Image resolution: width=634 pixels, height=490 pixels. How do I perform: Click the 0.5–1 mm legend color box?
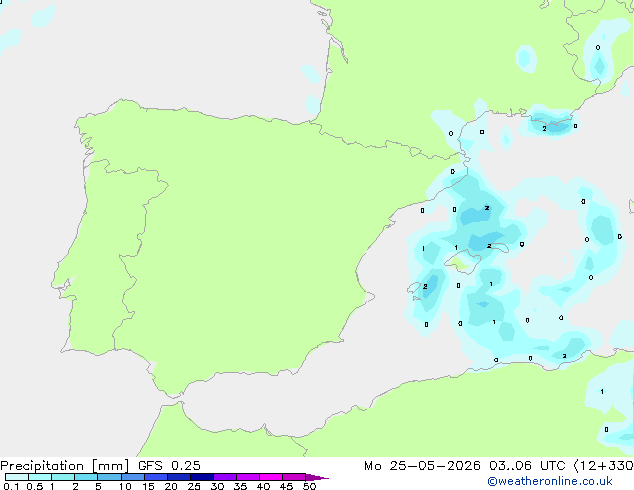(x=40, y=477)
